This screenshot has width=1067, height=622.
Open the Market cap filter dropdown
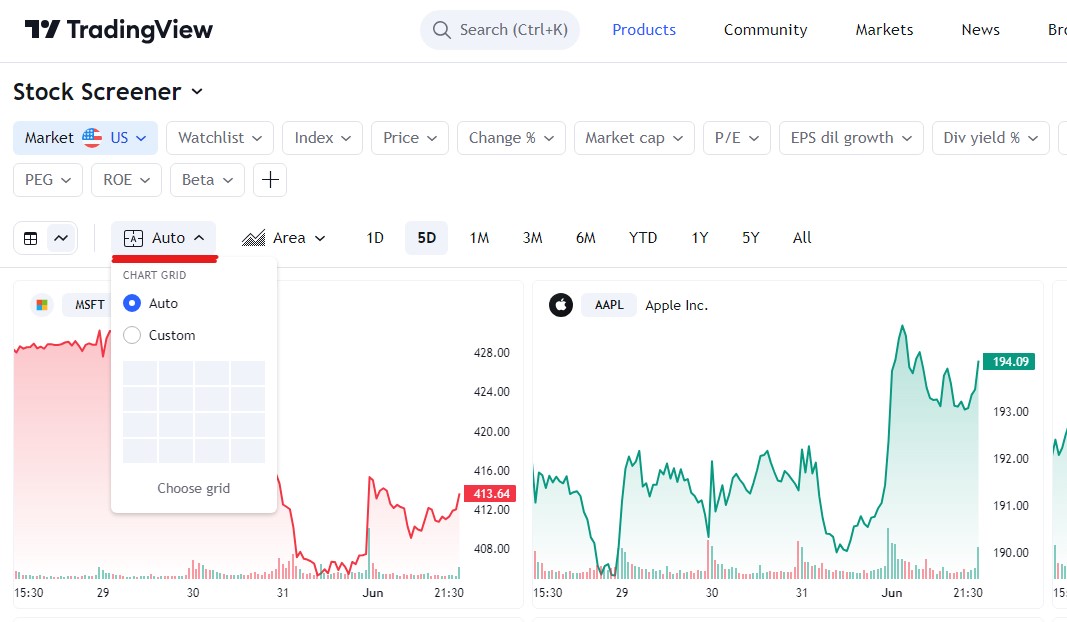634,138
